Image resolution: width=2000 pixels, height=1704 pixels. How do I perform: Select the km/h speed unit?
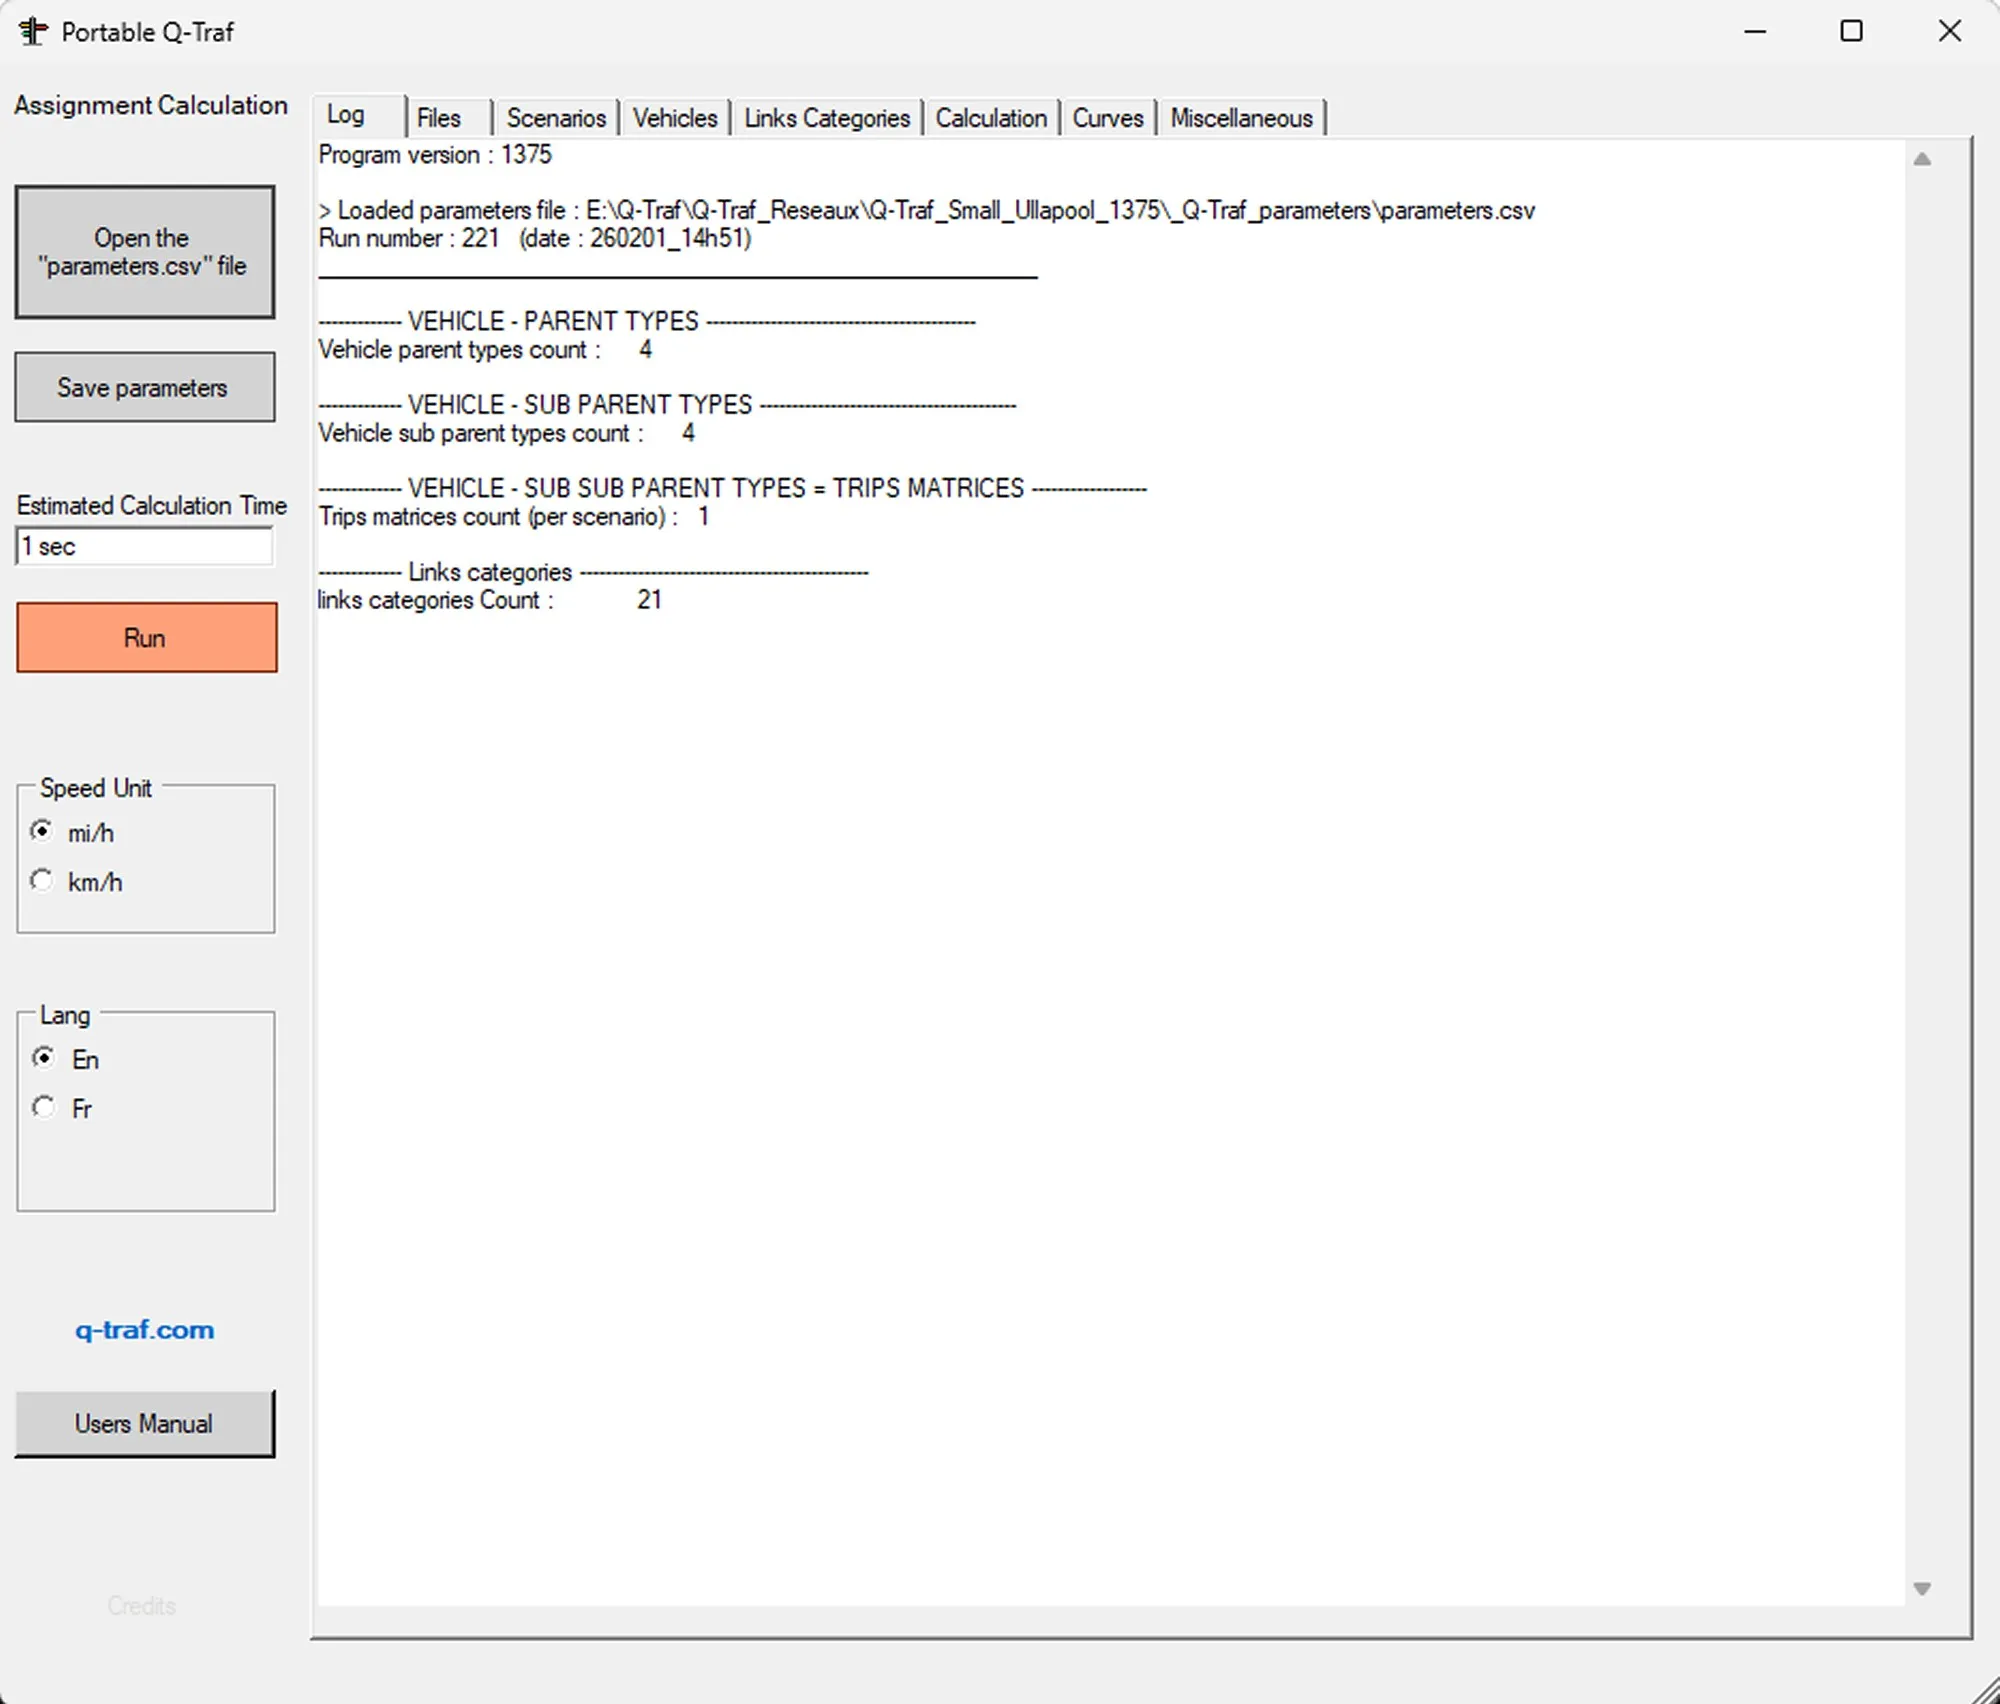pos(42,880)
